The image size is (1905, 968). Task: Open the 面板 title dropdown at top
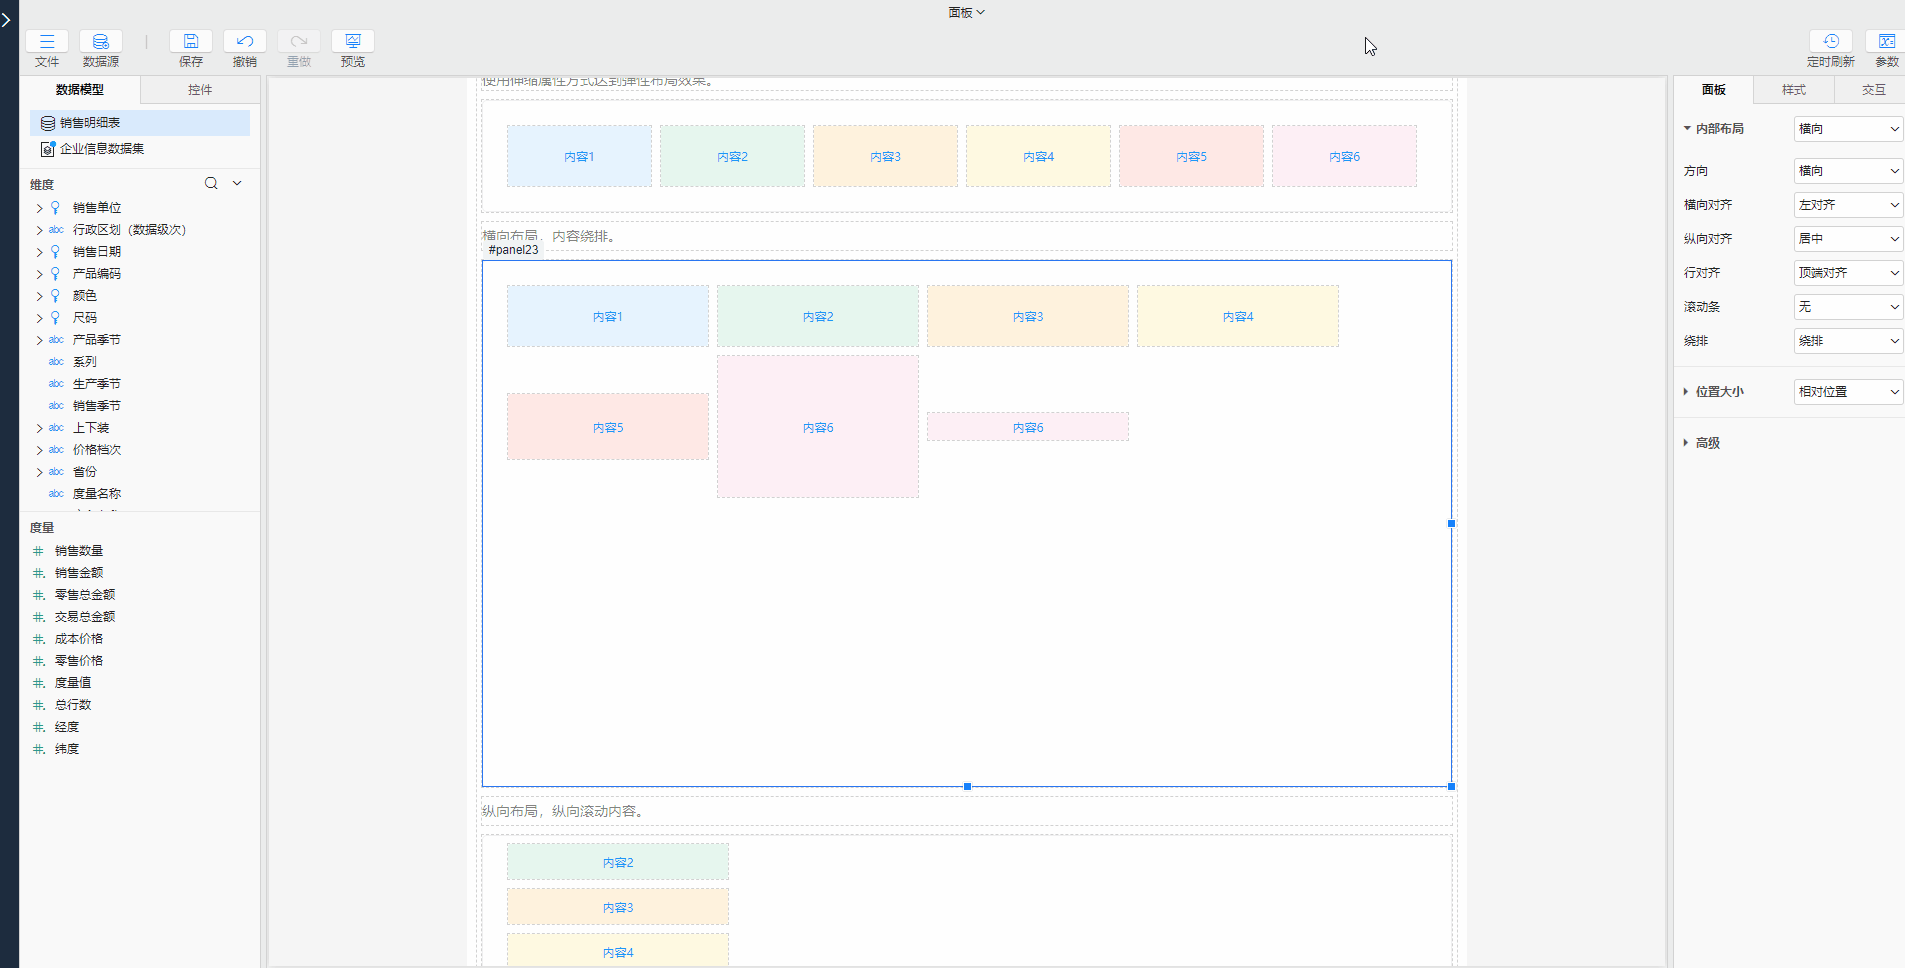(x=966, y=12)
